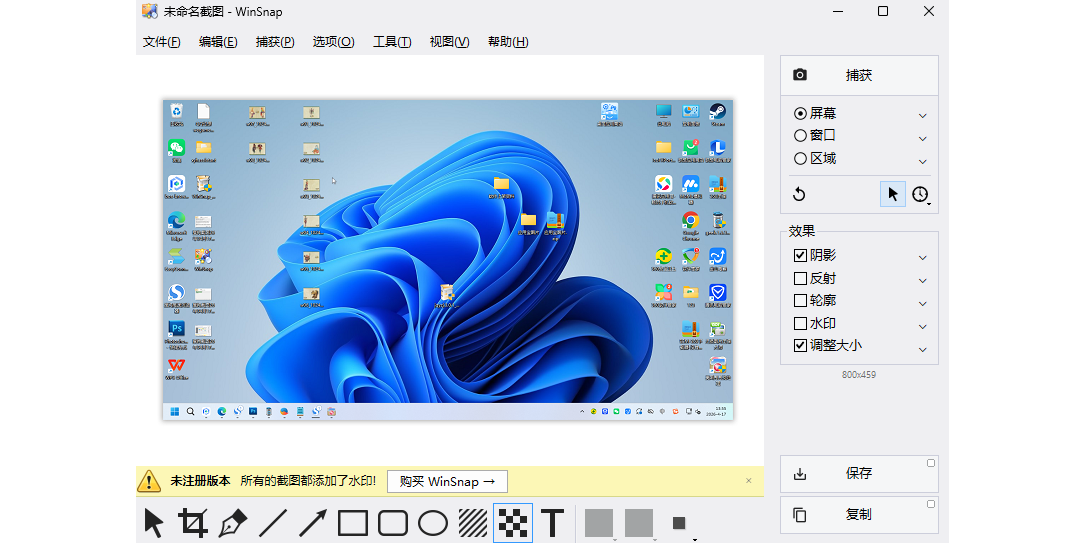
Task: Click the 保存 save button
Action: 858,474
